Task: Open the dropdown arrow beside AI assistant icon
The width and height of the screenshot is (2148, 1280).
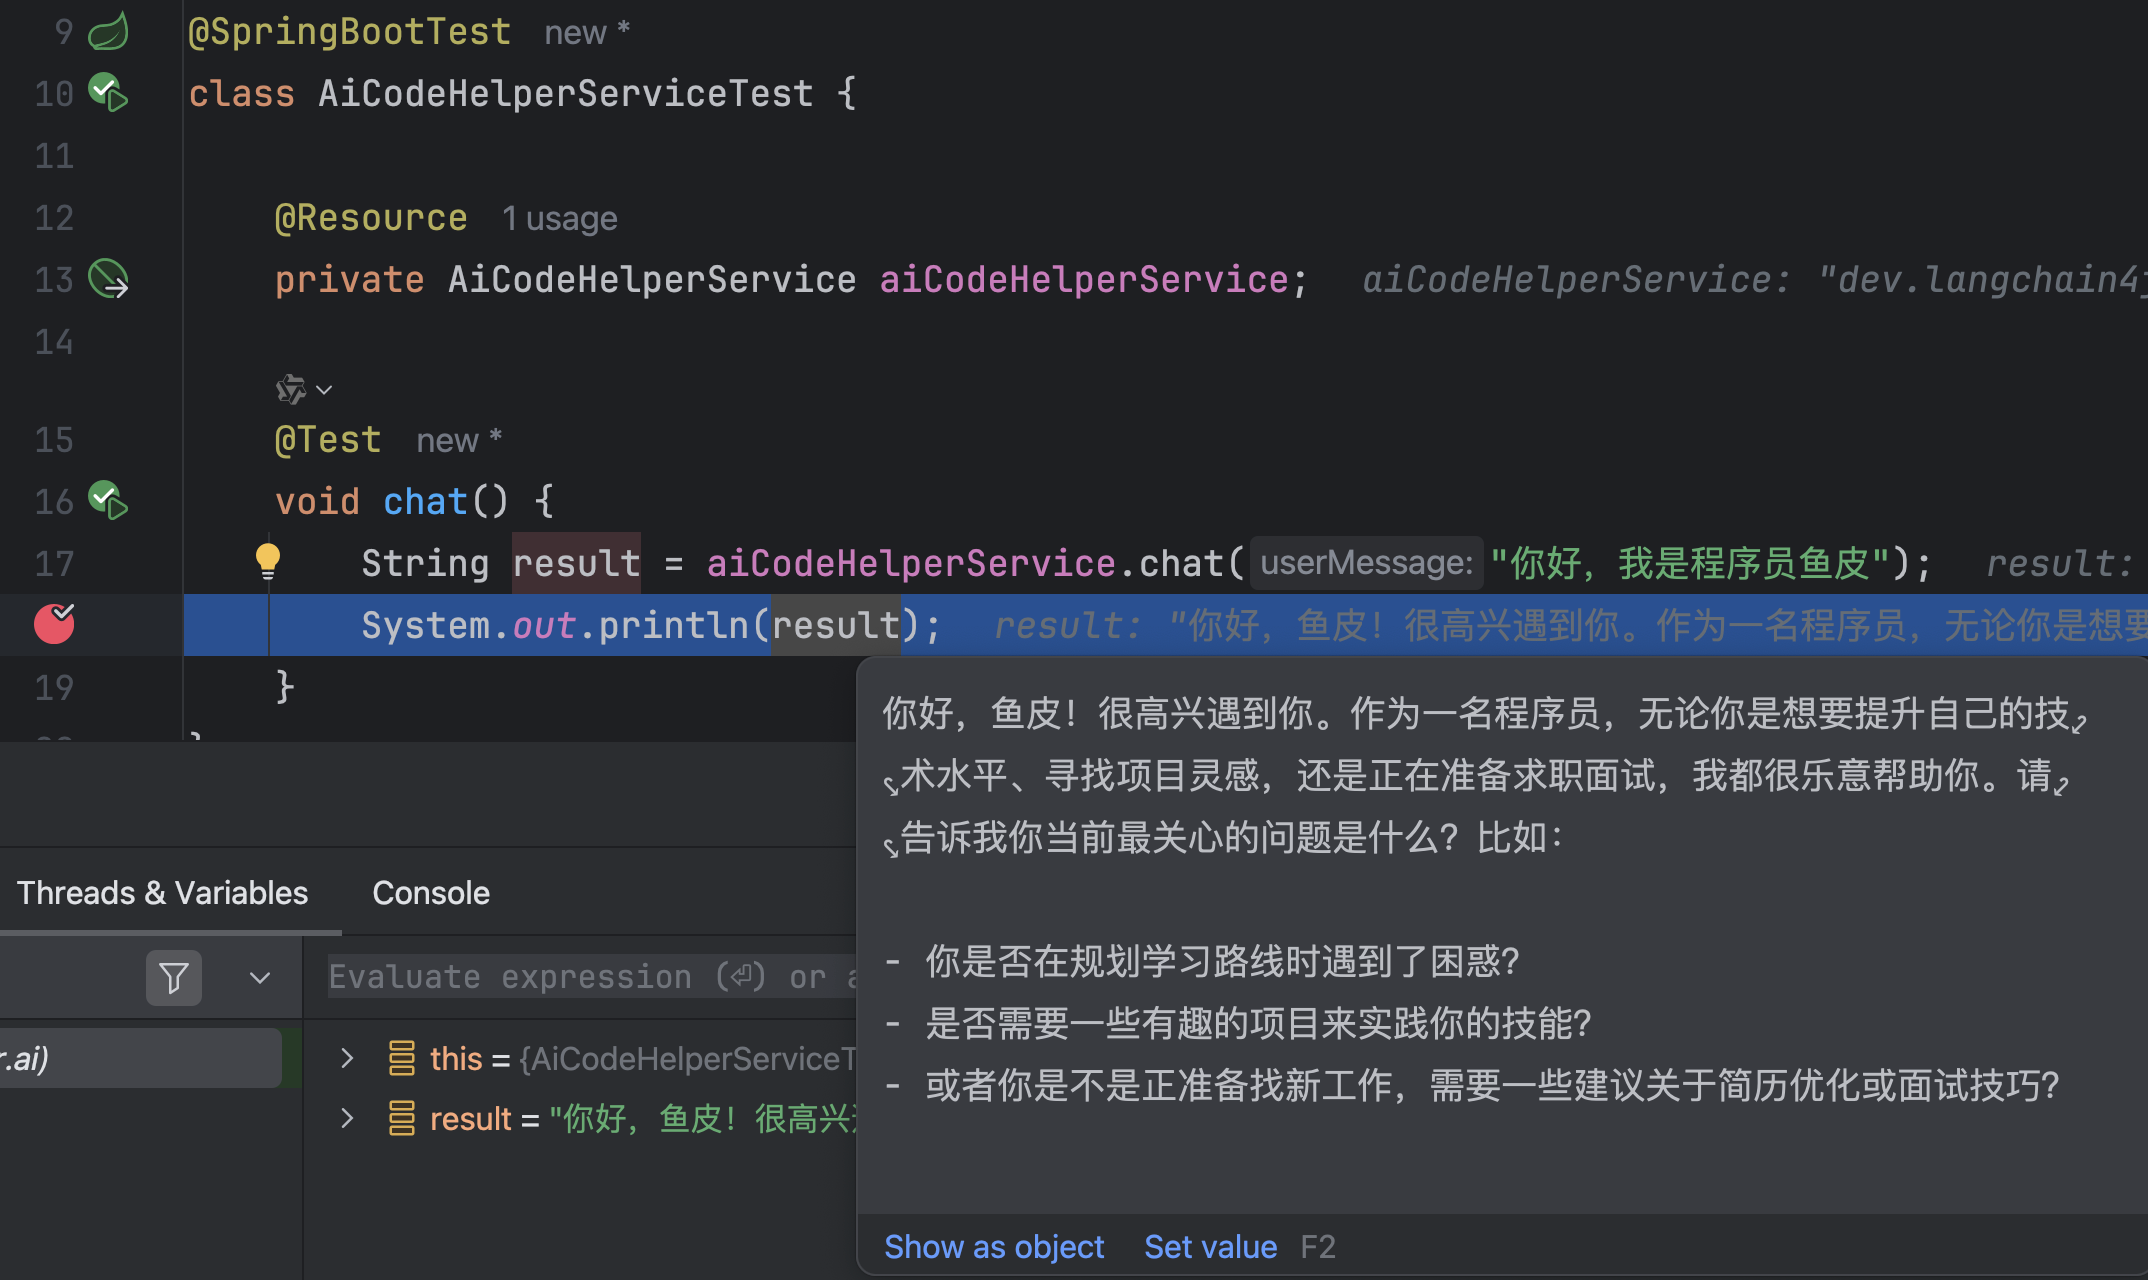Action: (324, 390)
